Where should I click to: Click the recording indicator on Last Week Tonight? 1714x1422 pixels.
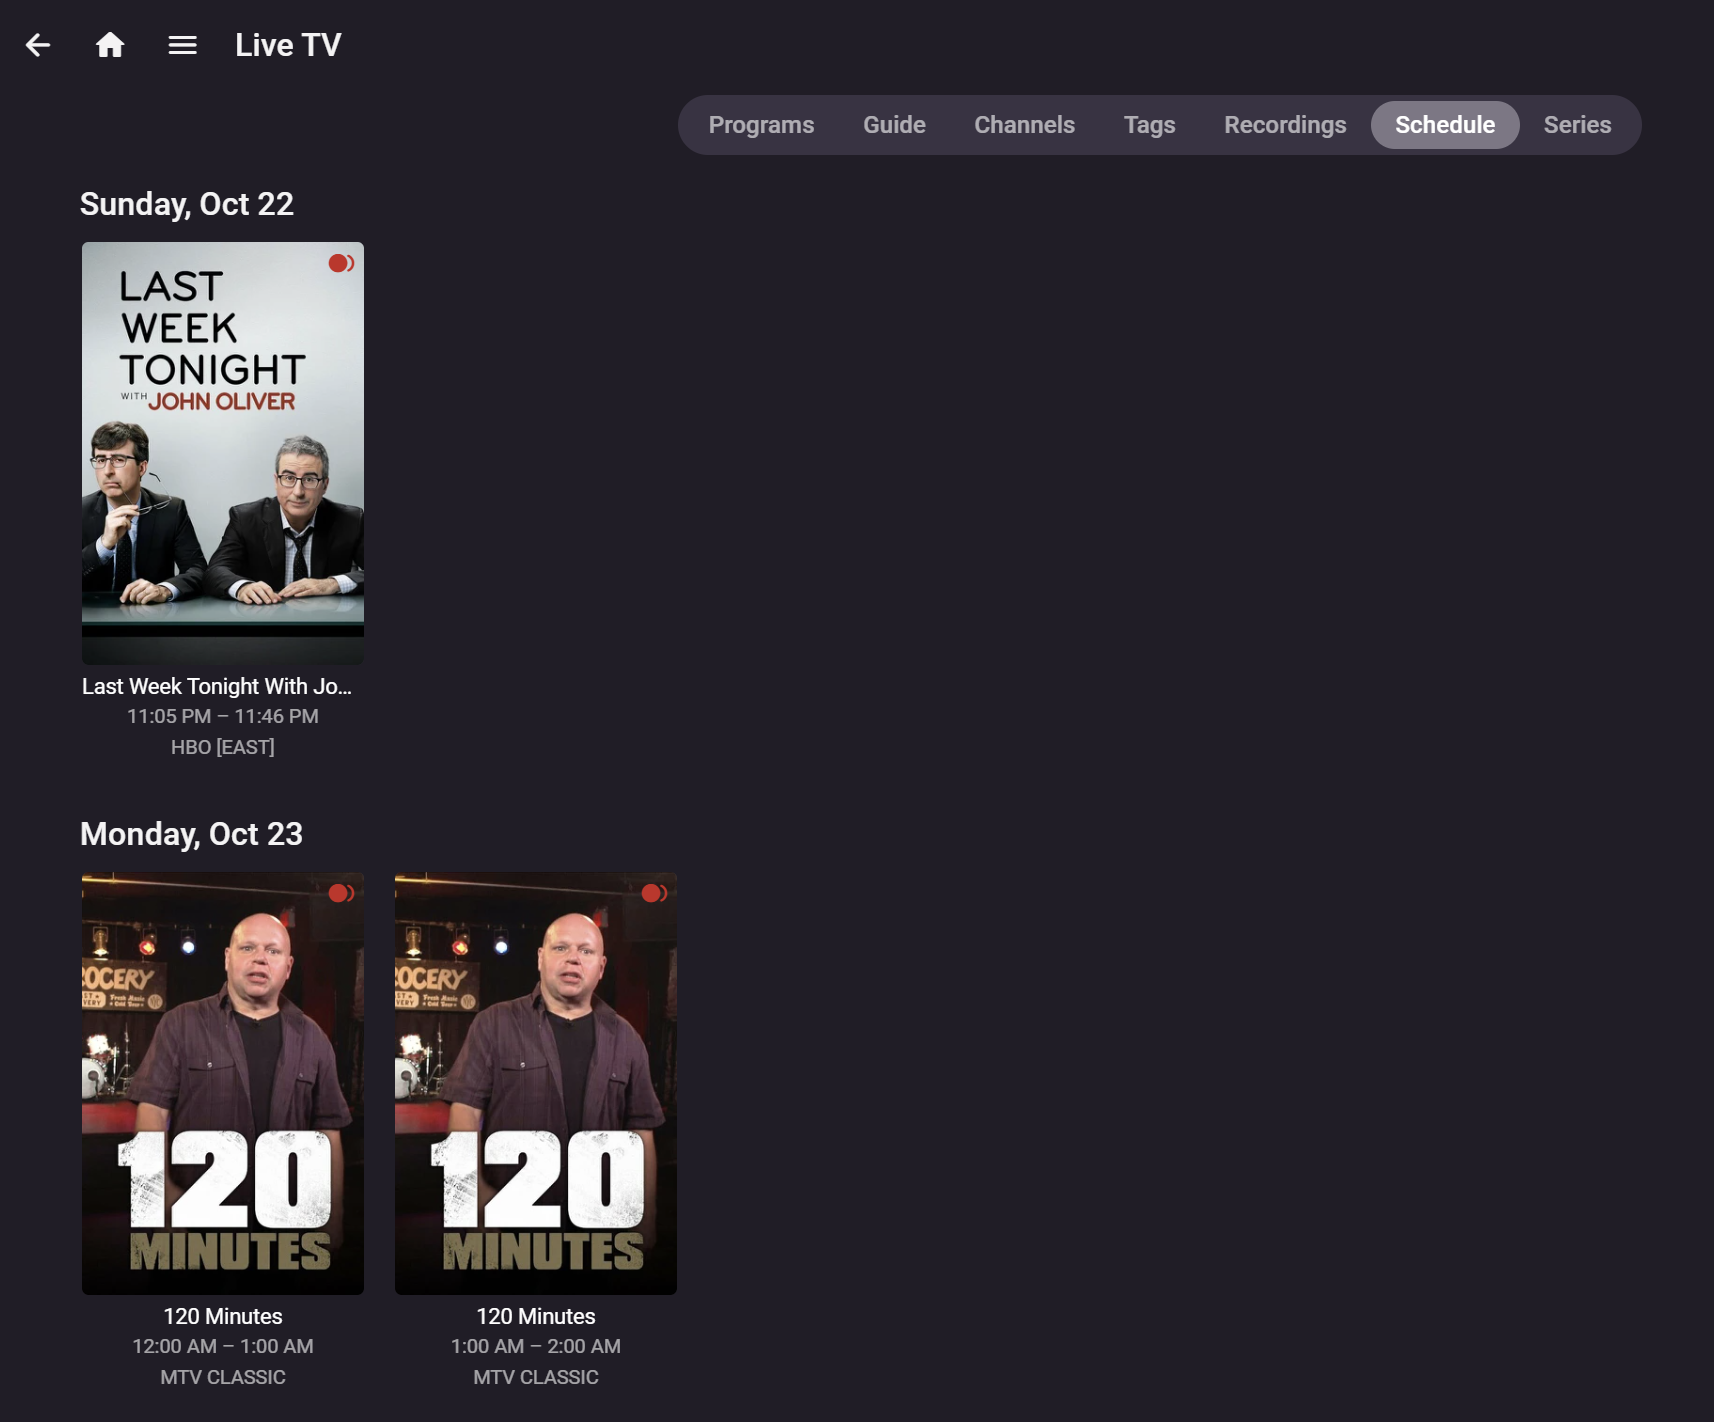(341, 263)
